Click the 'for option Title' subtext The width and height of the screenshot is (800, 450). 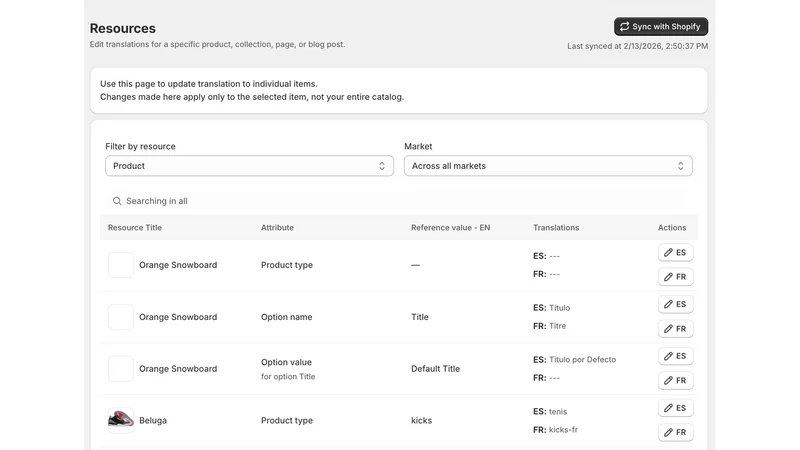click(x=288, y=377)
